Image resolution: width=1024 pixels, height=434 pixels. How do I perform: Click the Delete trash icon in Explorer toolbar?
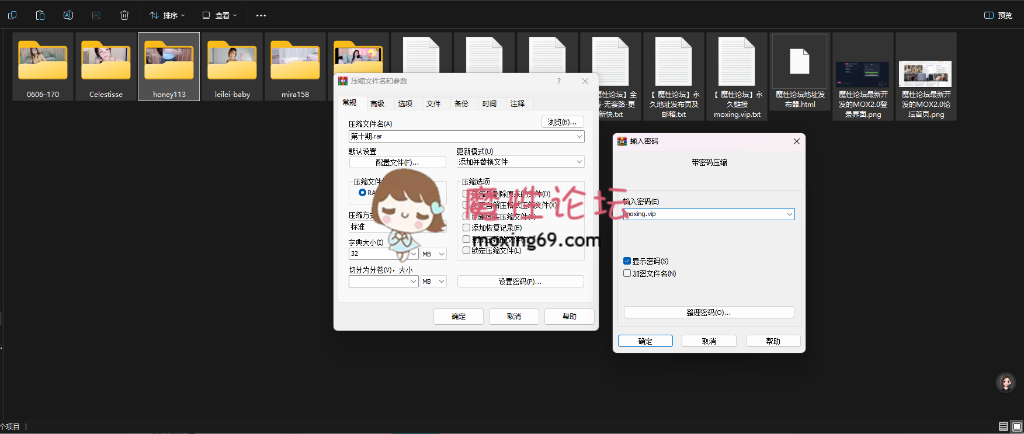point(125,15)
